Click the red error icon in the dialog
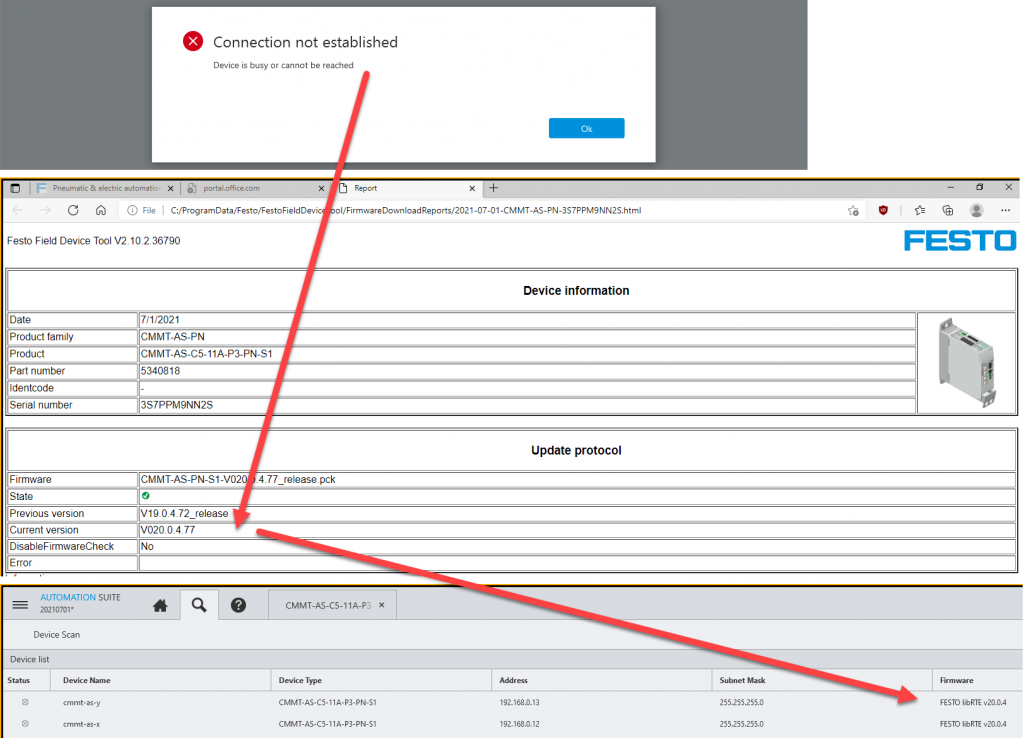 [193, 41]
